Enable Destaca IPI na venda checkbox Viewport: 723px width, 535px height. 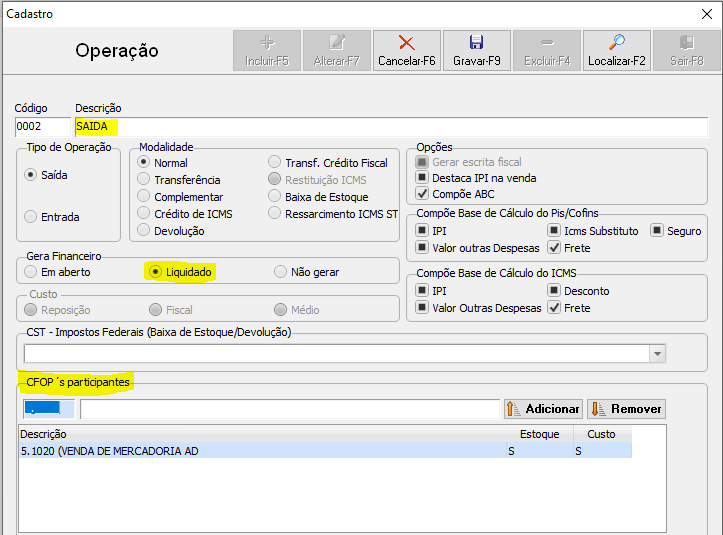click(x=422, y=178)
